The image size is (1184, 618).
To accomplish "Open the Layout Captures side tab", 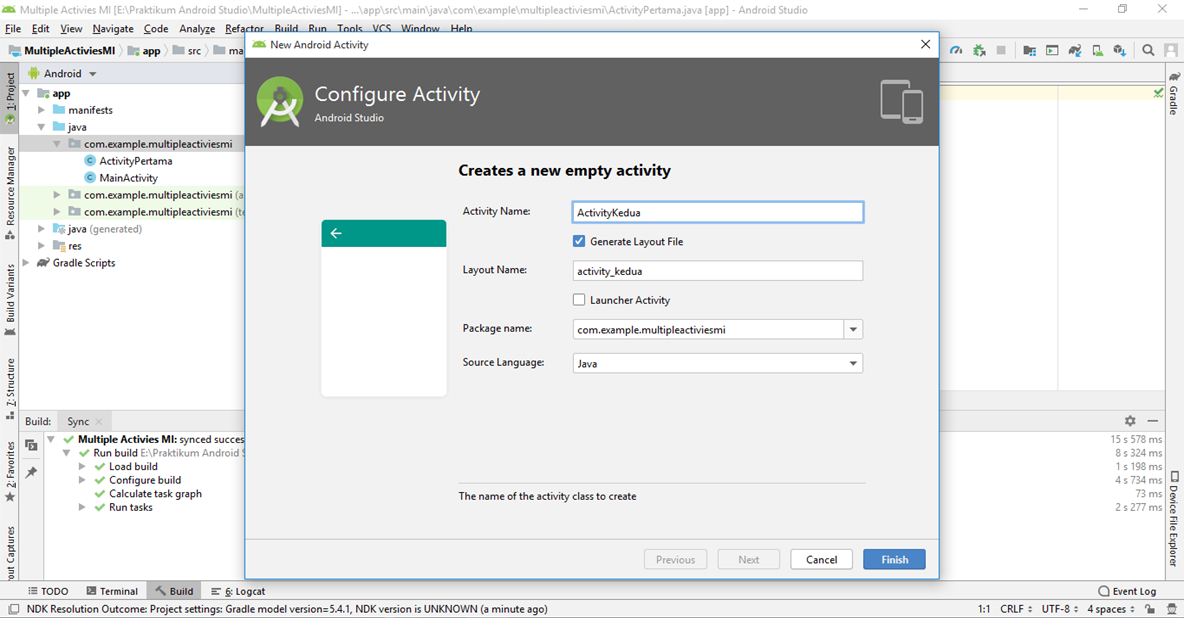I will [x=10, y=552].
